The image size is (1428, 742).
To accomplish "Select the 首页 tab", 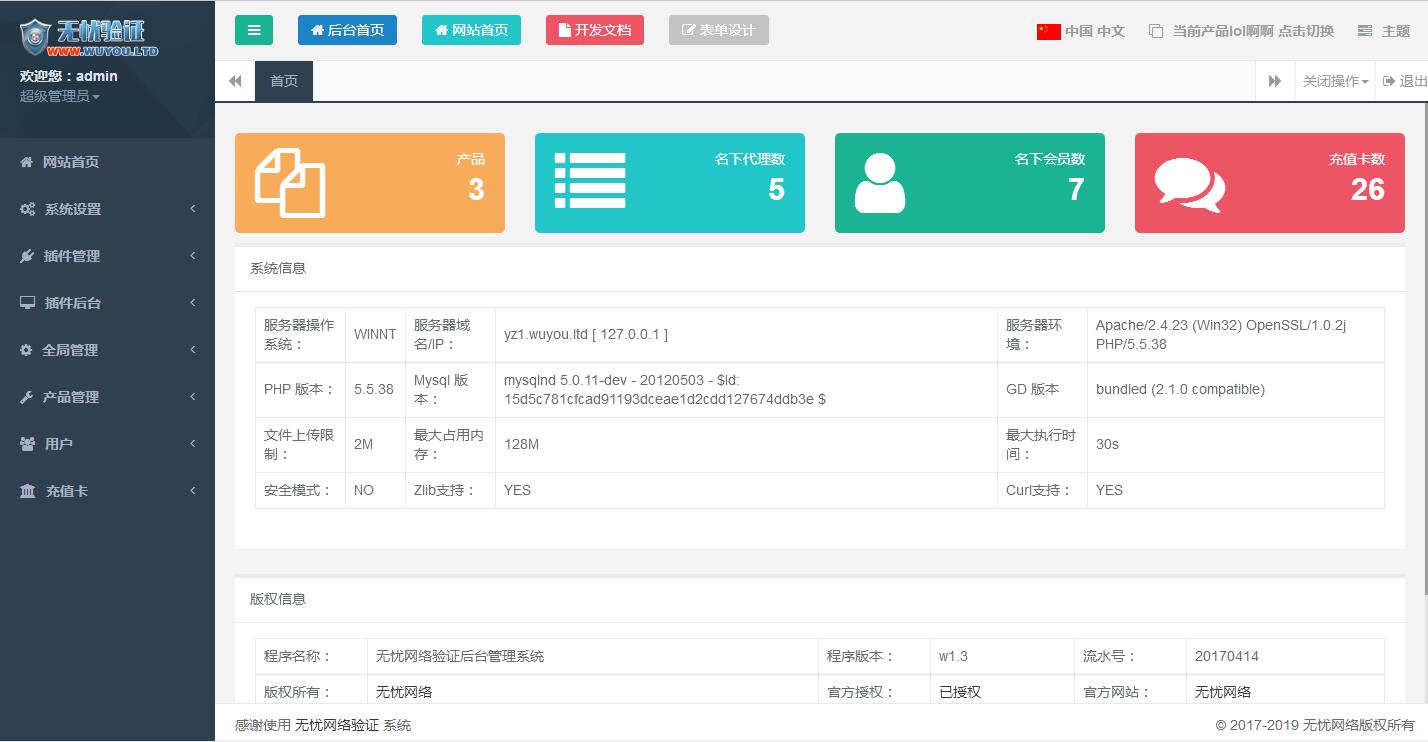I will point(284,81).
